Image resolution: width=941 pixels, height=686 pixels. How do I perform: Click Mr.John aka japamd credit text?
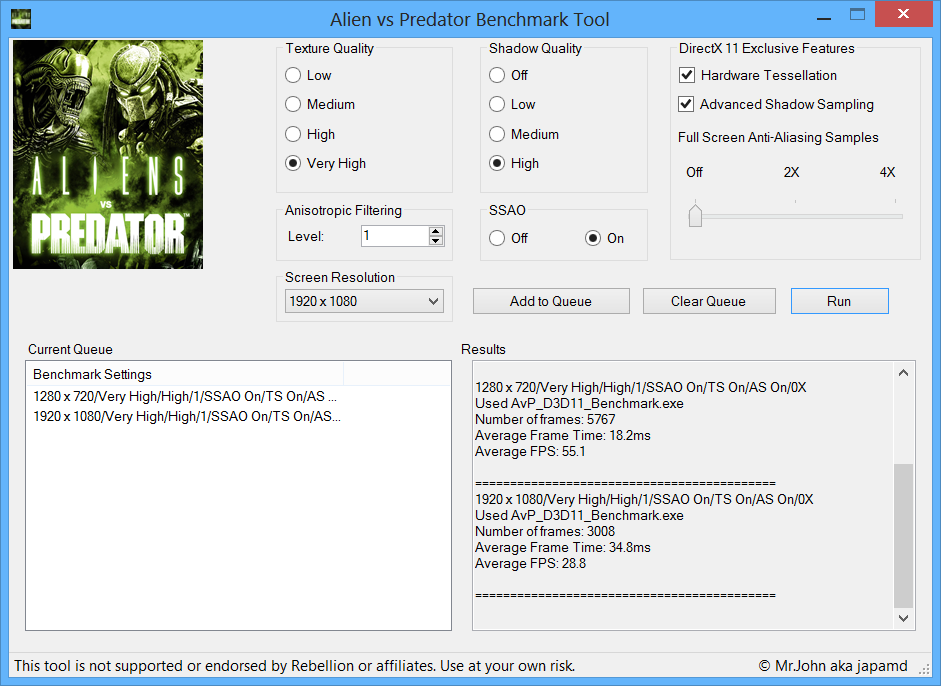(x=833, y=666)
